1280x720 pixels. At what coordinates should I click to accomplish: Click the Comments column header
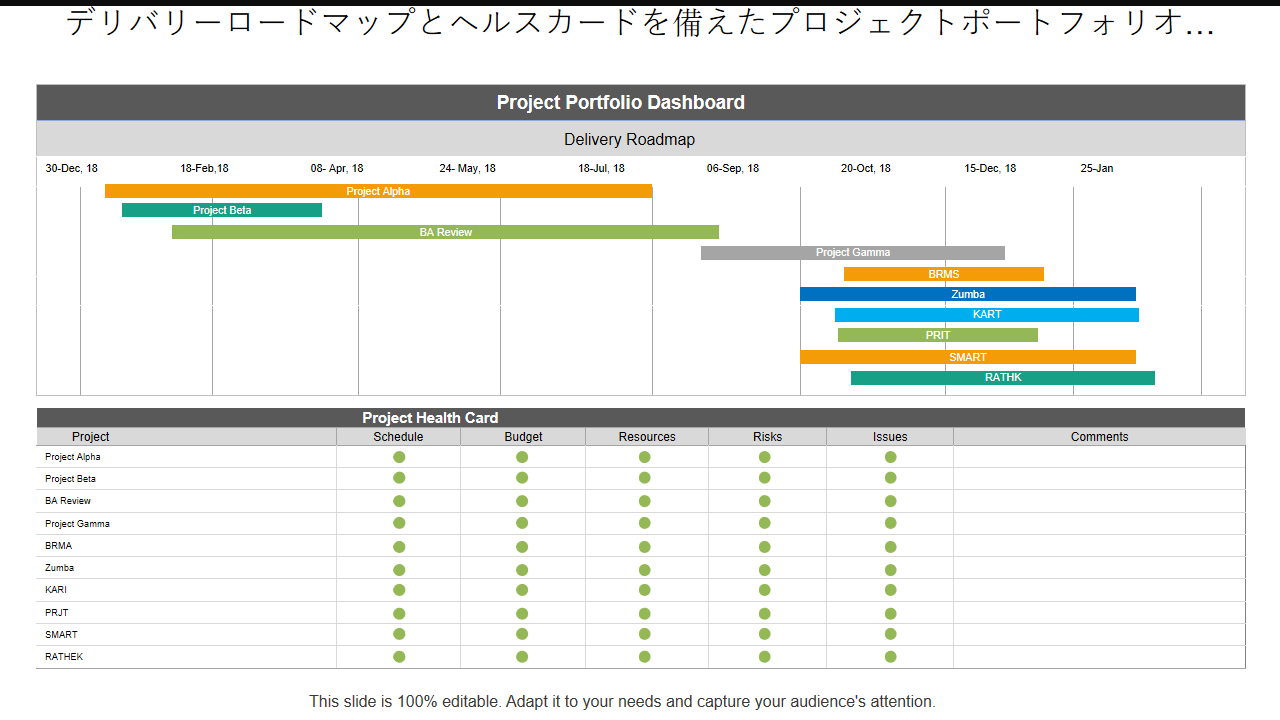click(1099, 437)
